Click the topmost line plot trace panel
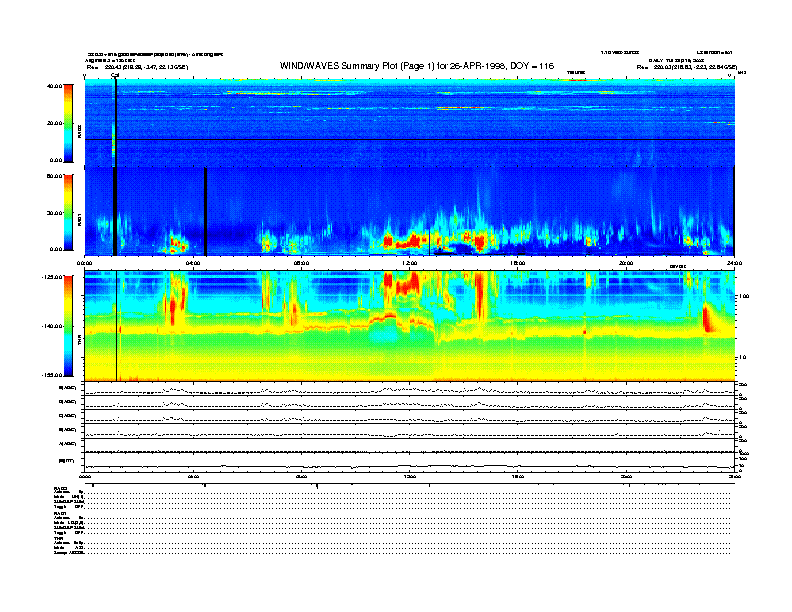792x612 pixels. [410, 389]
